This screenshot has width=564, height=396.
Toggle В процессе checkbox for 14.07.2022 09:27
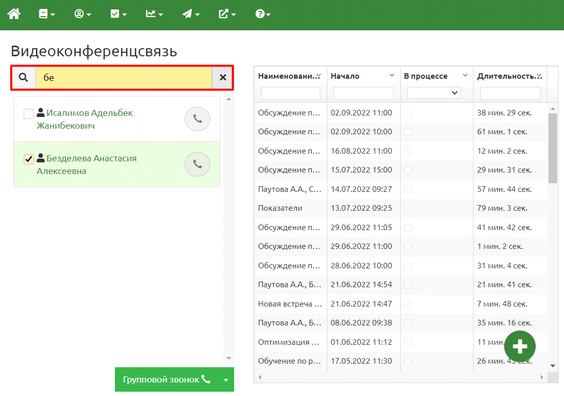[x=408, y=189]
